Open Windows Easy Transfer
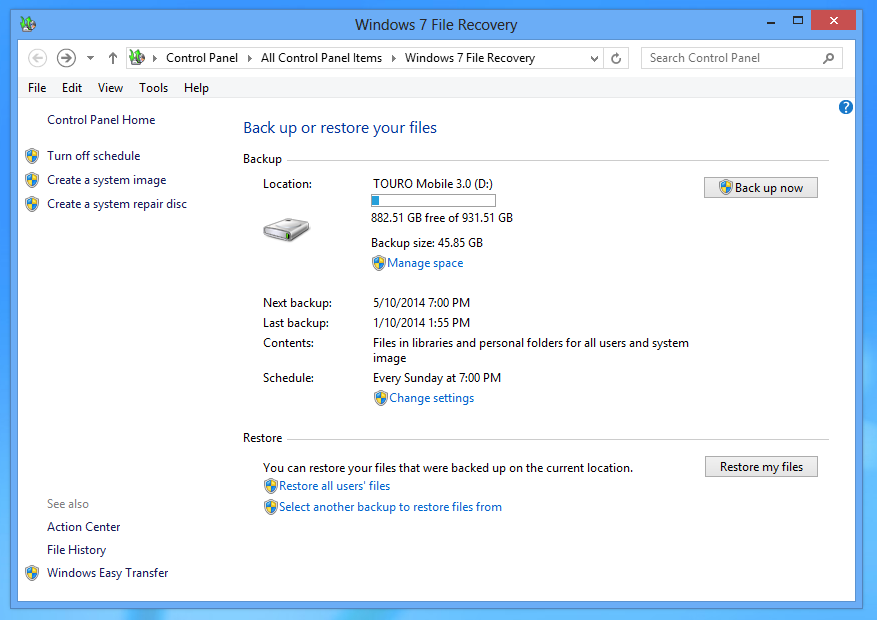The image size is (877, 620). [x=107, y=573]
